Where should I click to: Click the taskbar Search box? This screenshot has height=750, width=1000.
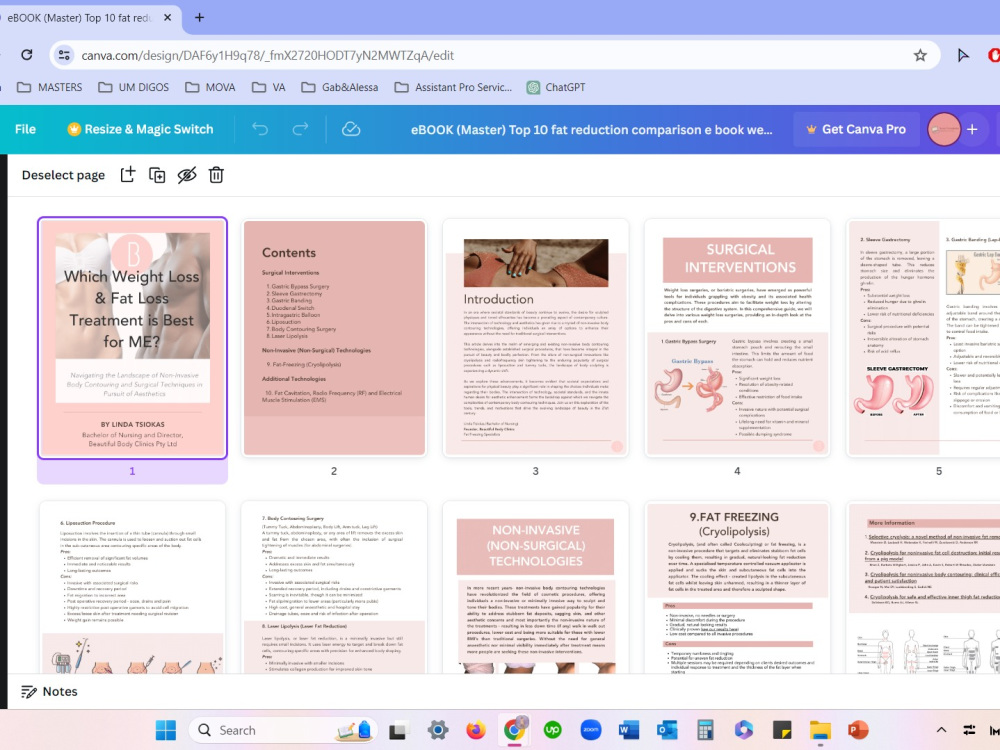pos(283,730)
